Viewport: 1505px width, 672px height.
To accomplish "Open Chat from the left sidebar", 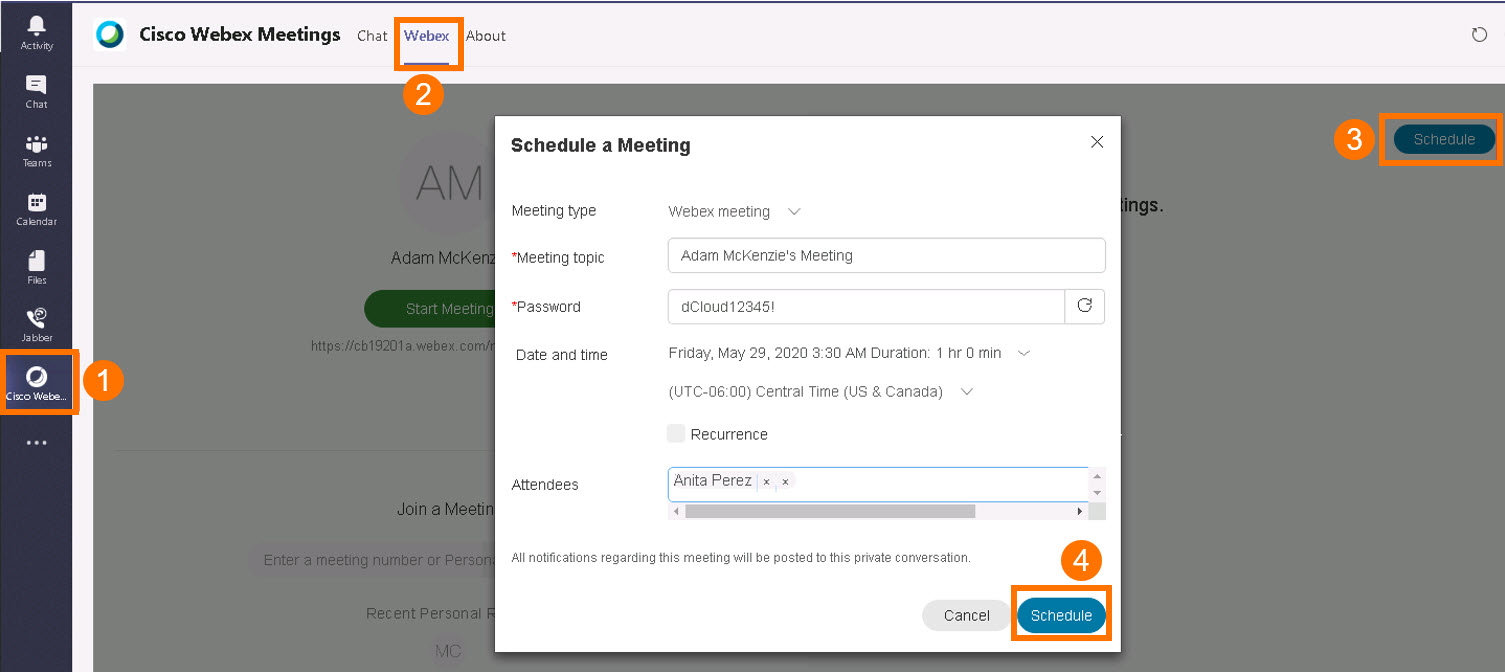I will click(x=36, y=91).
